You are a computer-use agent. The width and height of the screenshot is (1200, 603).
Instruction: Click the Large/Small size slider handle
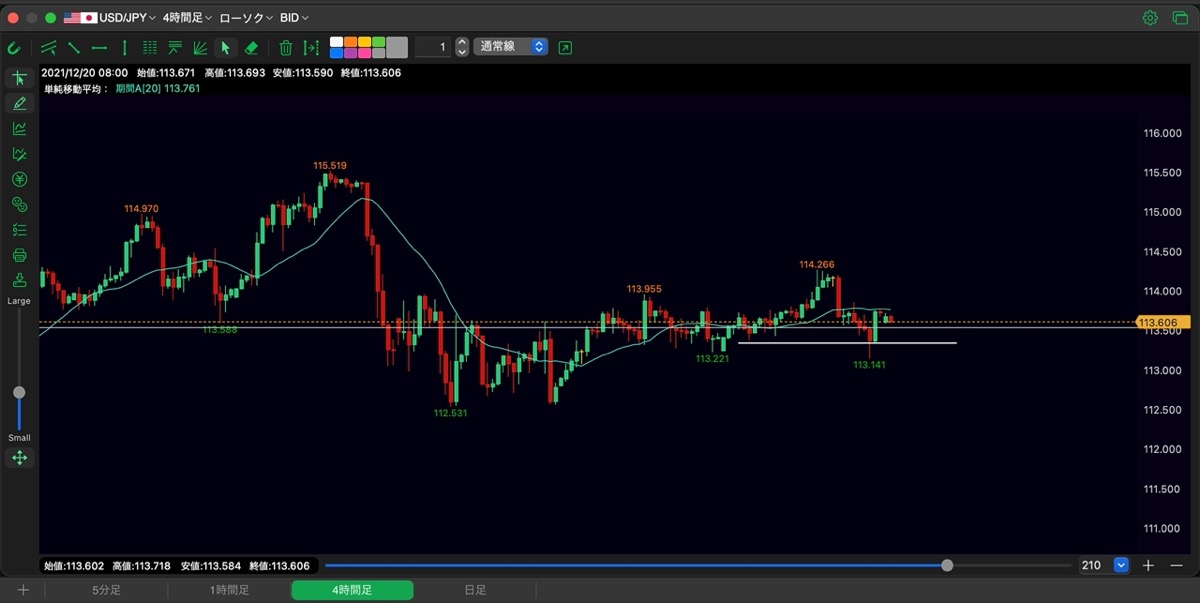point(19,393)
